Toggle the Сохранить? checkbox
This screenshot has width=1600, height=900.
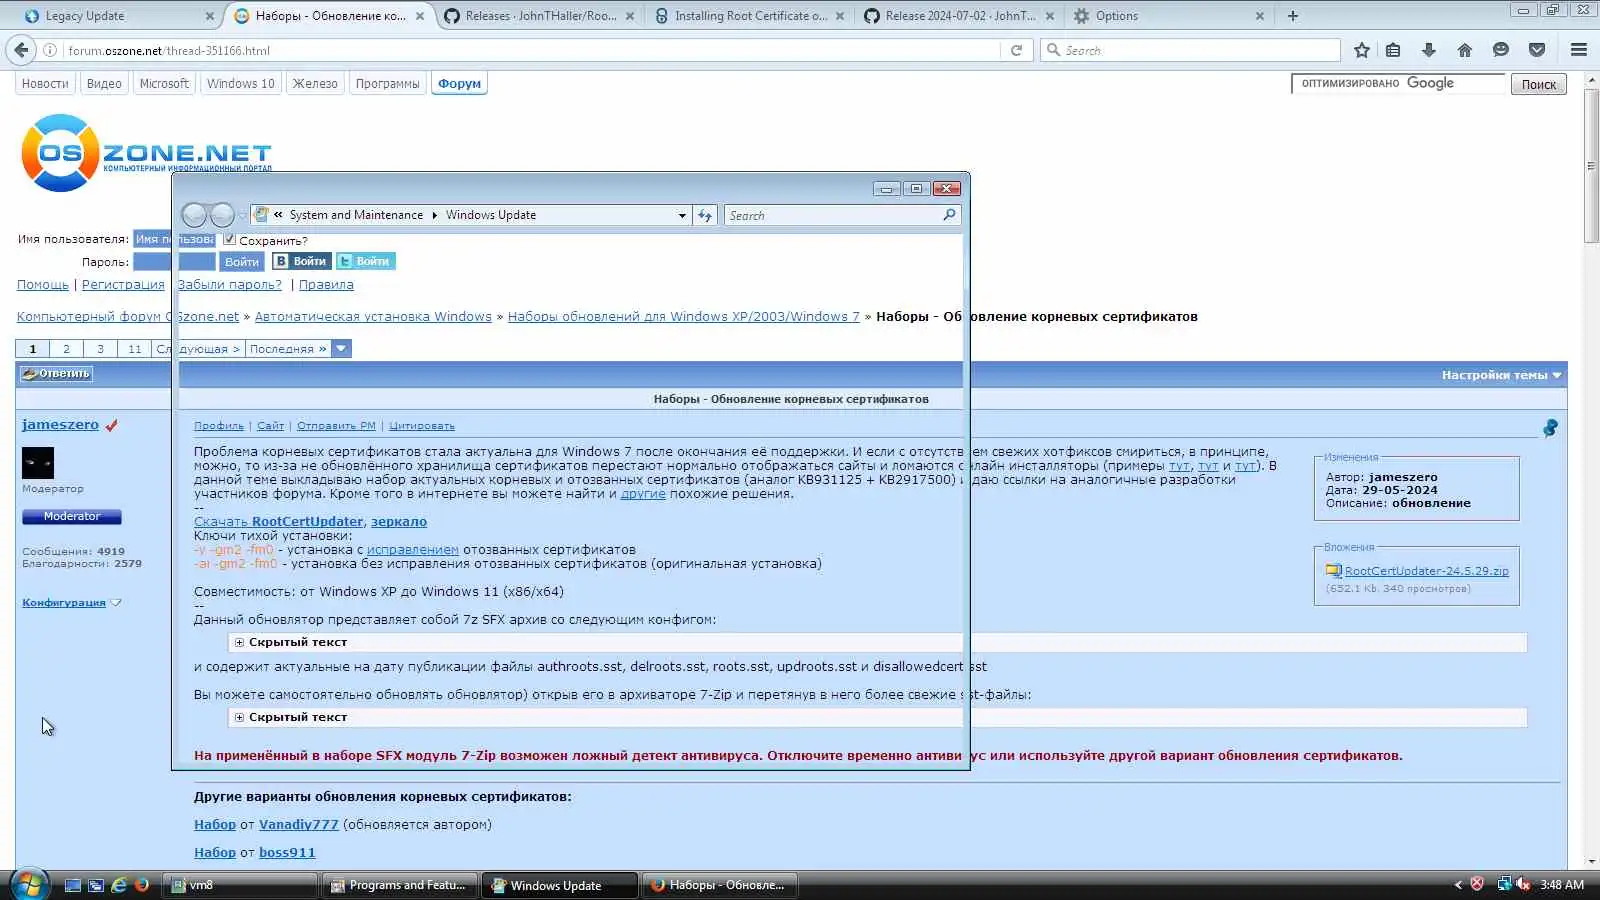(x=230, y=239)
